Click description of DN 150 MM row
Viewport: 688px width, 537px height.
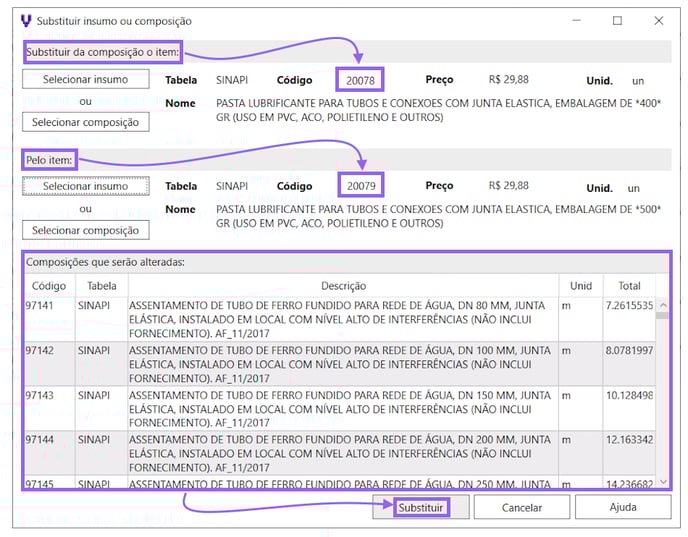[340, 409]
